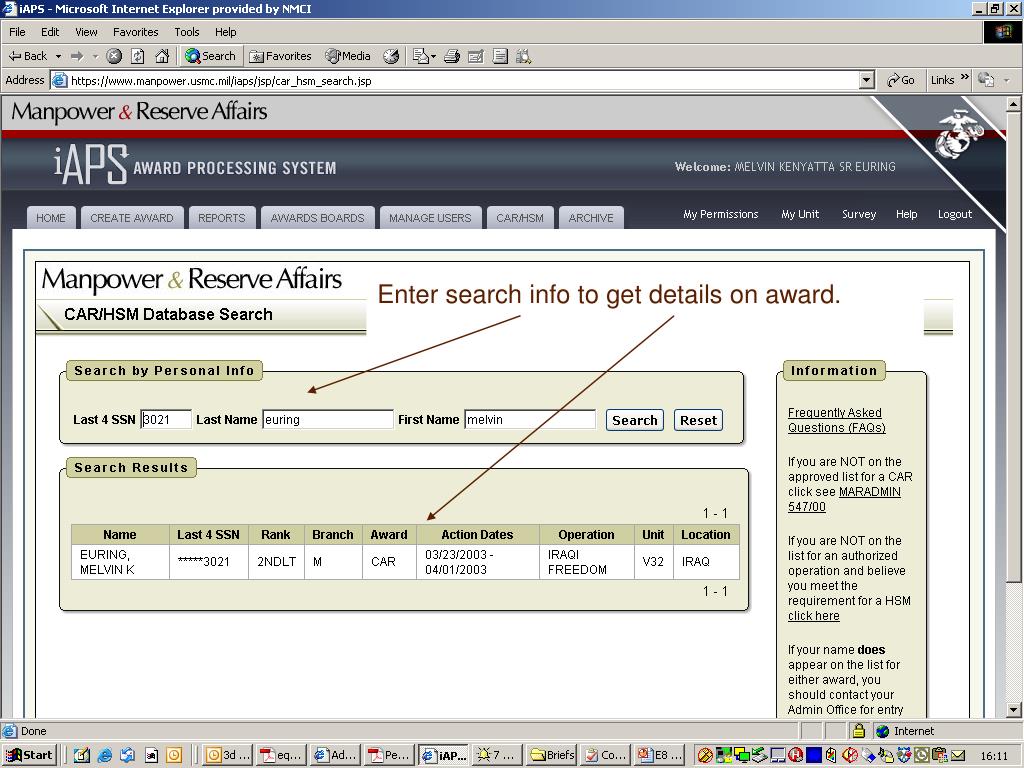Viewport: 1024px width, 768px height.
Task: Click the Help link in the iAPS header
Action: (906, 214)
